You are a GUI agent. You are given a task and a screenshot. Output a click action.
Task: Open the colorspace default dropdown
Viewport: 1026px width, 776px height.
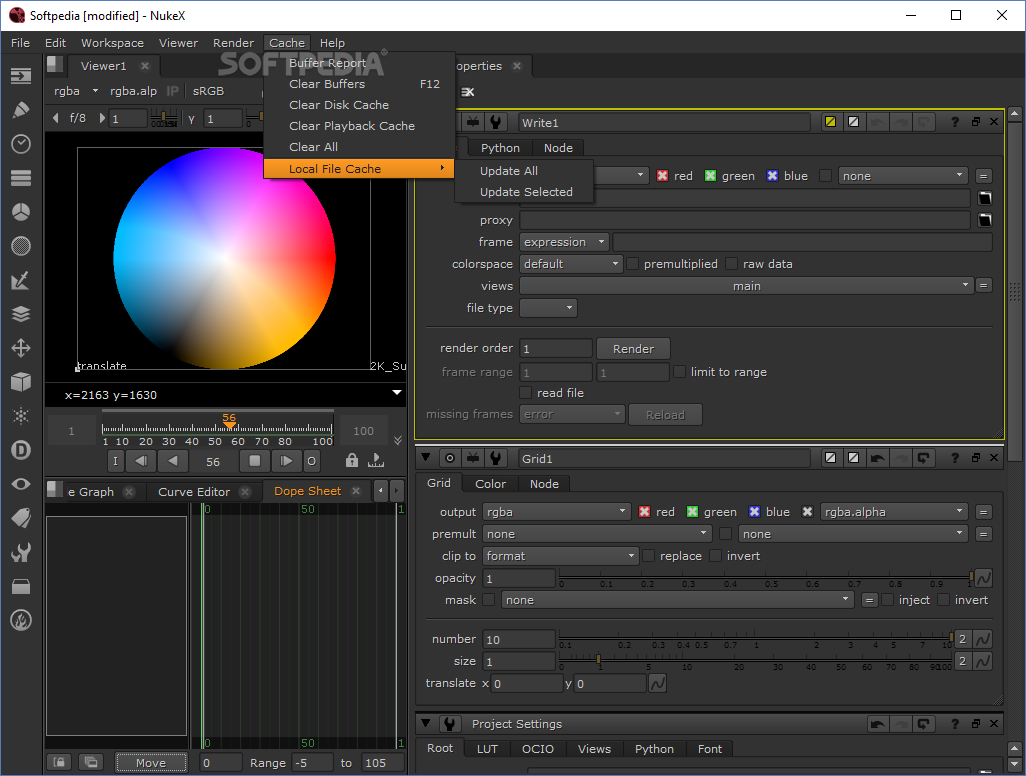pos(571,264)
